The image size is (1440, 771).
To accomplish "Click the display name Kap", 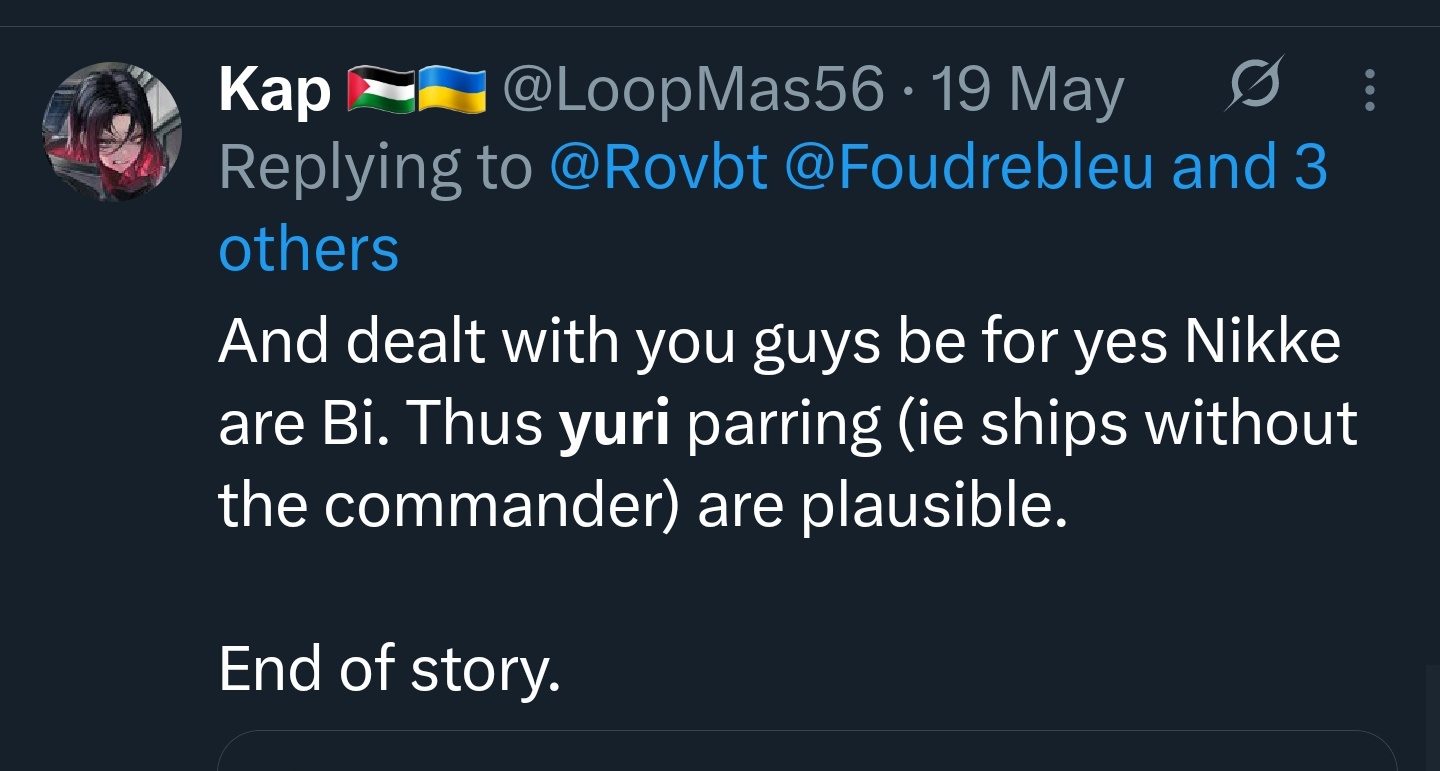I will 275,91.
